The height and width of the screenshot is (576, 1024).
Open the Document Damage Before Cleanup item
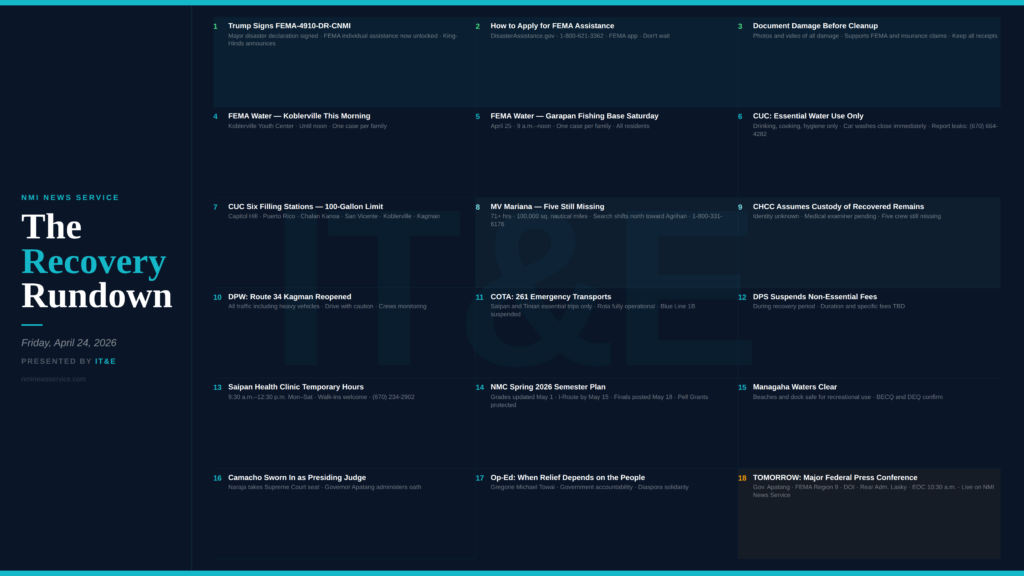point(815,26)
